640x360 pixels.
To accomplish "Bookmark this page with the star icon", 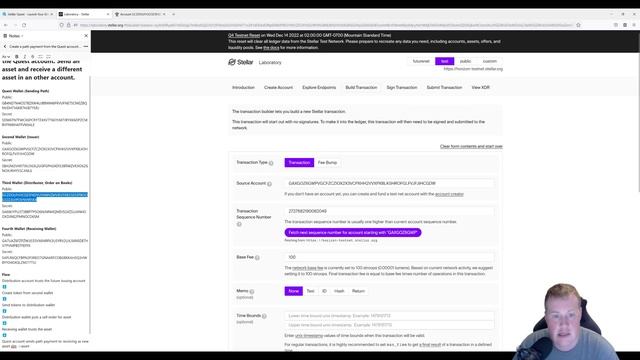I will coord(578,25).
